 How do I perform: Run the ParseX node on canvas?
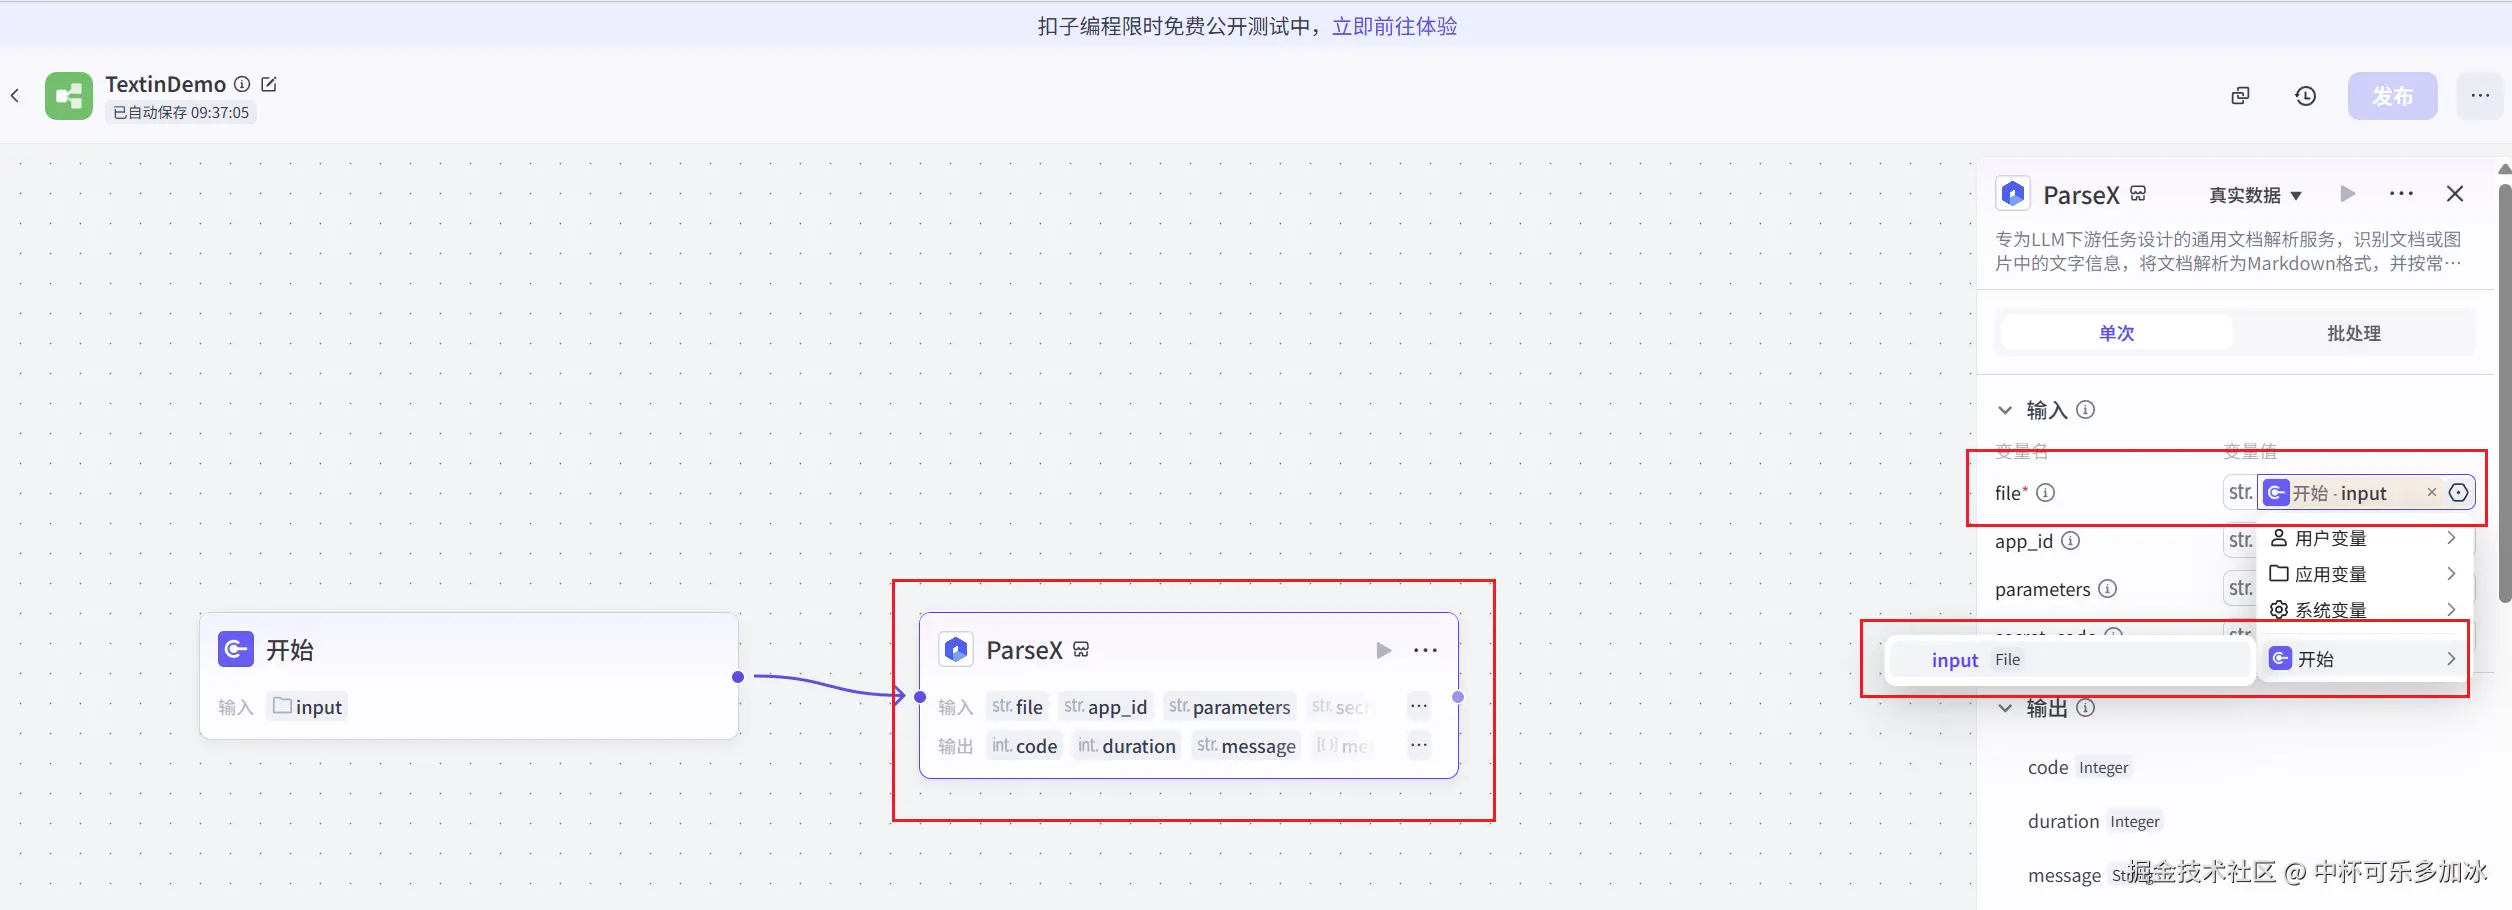[x=1384, y=651]
